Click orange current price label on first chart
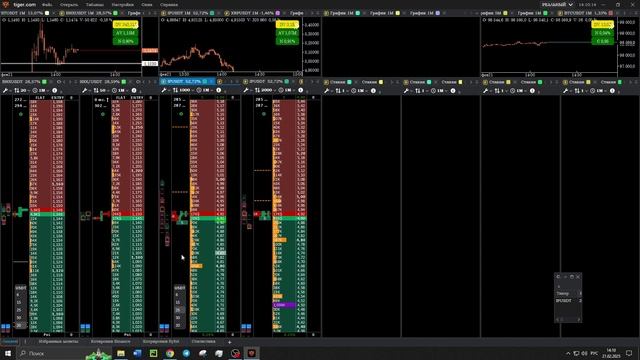The height and width of the screenshot is (360, 640). (x=150, y=51)
